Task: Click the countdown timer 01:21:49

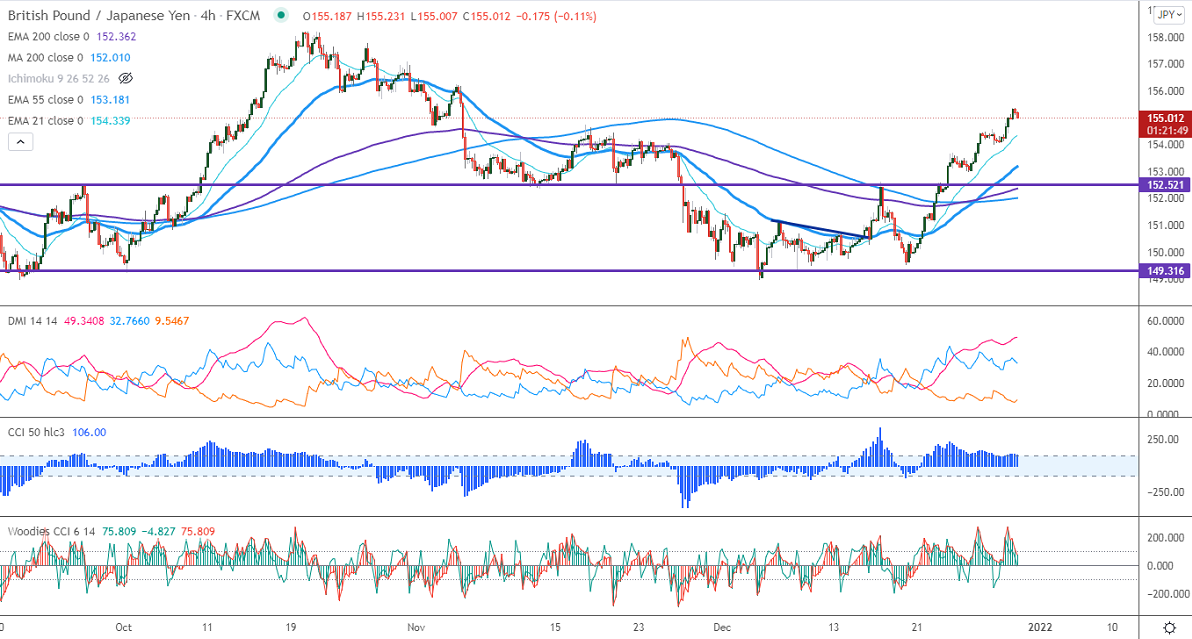Action: [1167, 131]
